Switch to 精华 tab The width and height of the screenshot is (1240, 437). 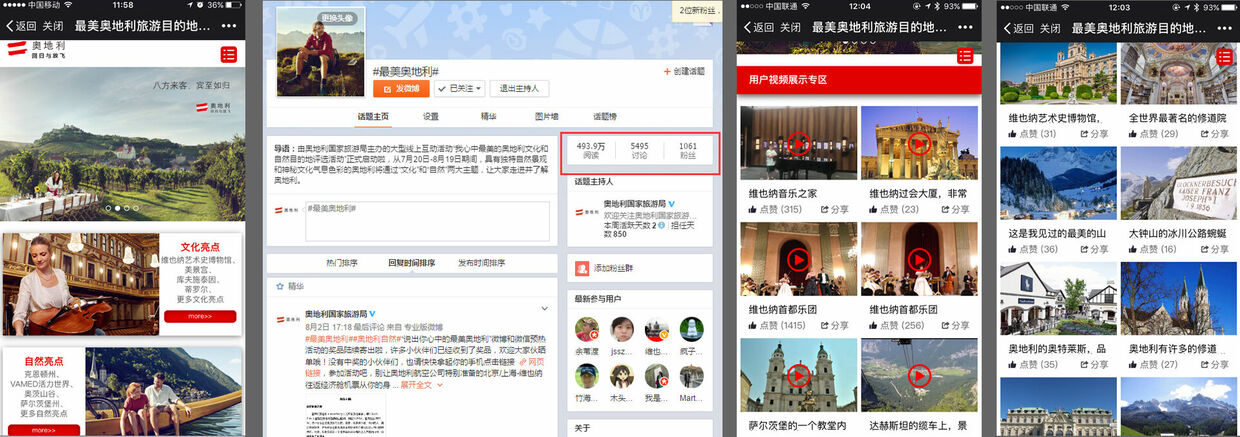coord(488,116)
